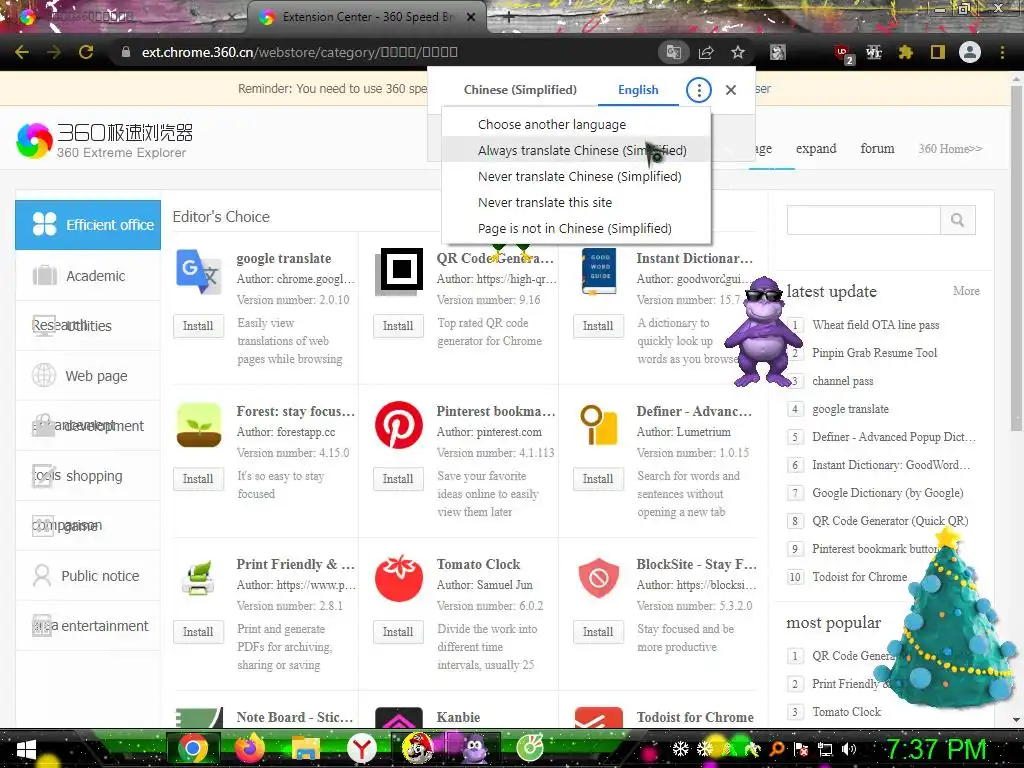This screenshot has width=1024, height=768.
Task: Click More in latest update
Action: (x=966, y=291)
